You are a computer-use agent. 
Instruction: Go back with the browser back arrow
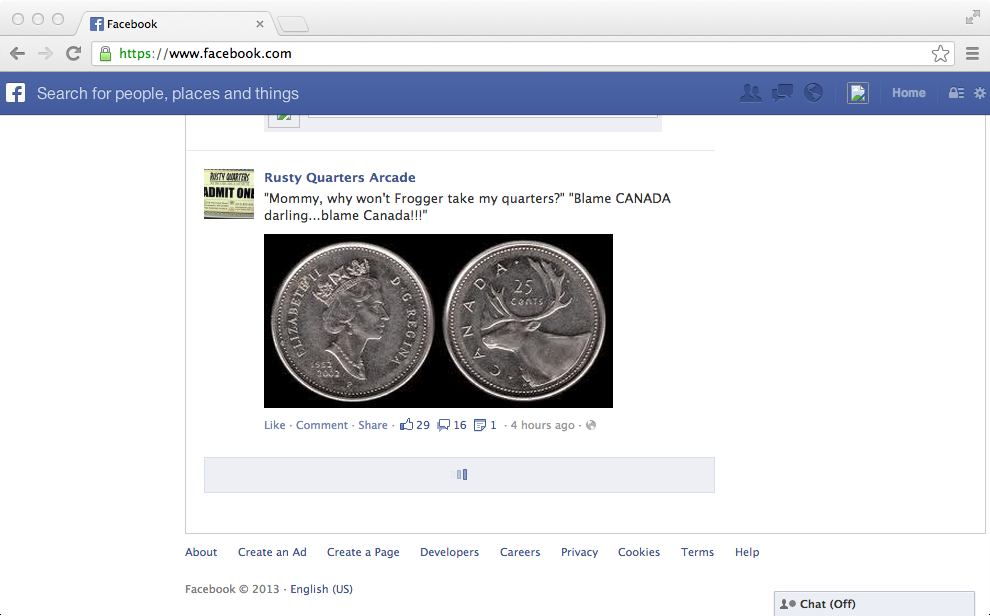pyautogui.click(x=18, y=54)
